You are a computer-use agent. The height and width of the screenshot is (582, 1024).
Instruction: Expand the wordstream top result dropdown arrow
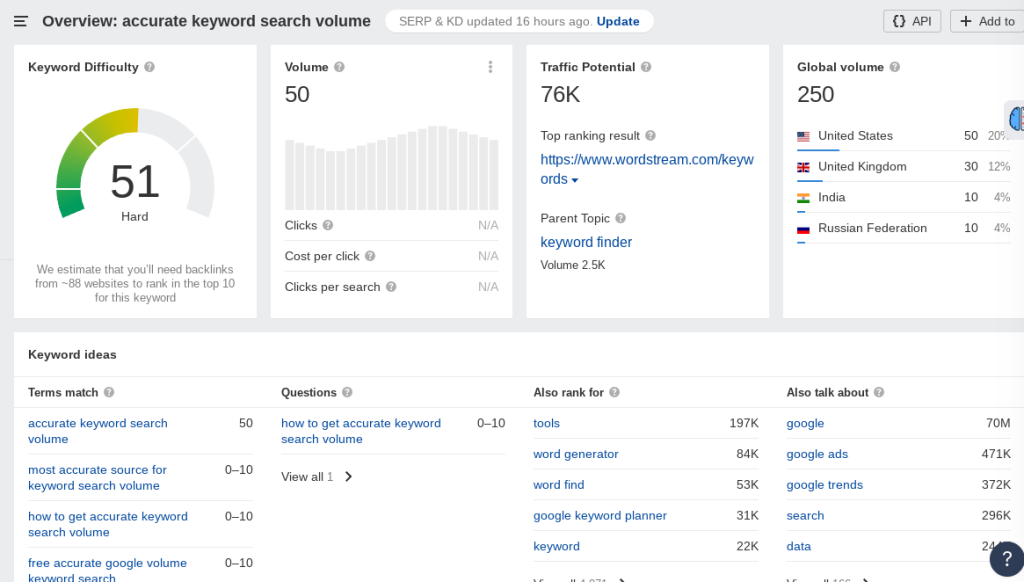pyautogui.click(x=575, y=180)
